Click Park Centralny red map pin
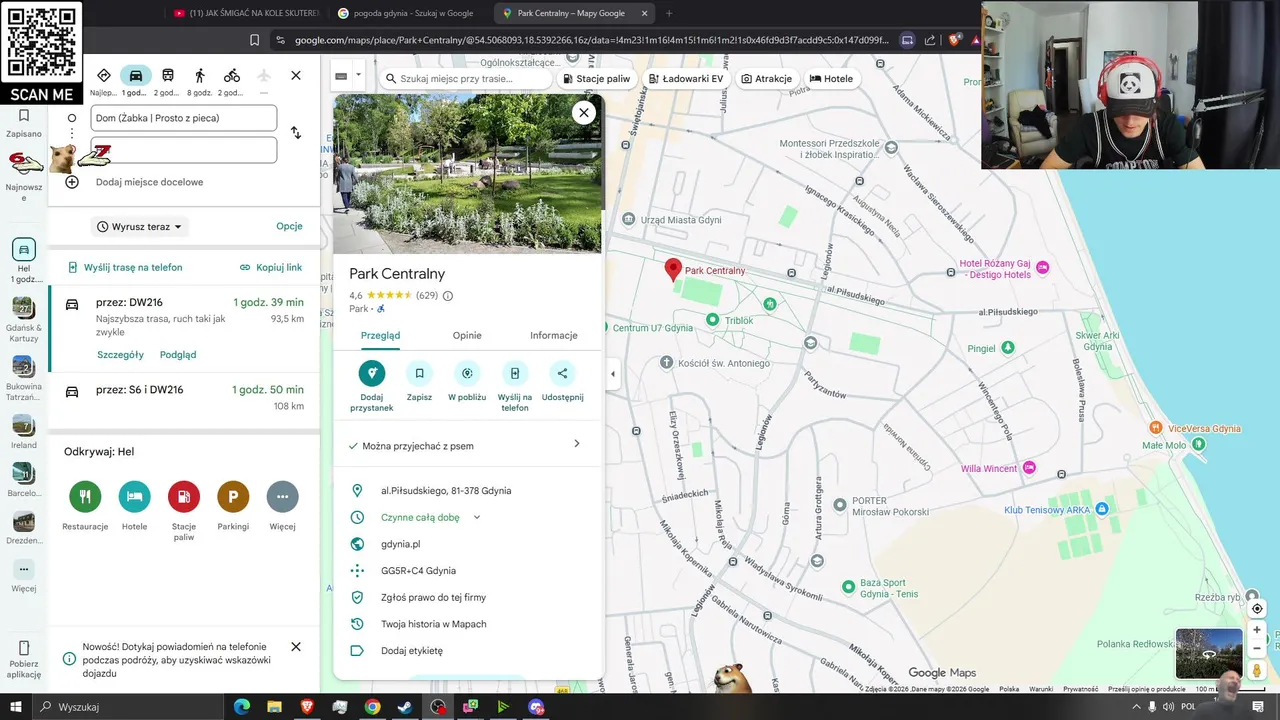 pyautogui.click(x=673, y=269)
